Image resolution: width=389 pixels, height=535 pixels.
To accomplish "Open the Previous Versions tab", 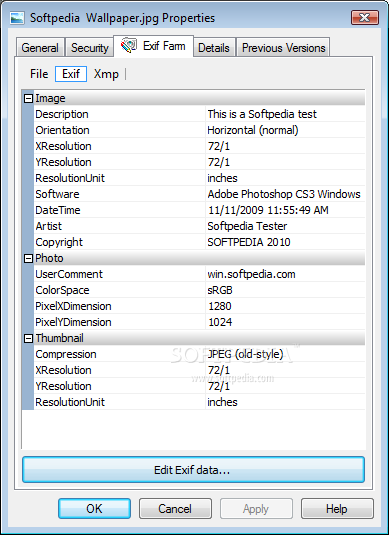I will tap(284, 48).
